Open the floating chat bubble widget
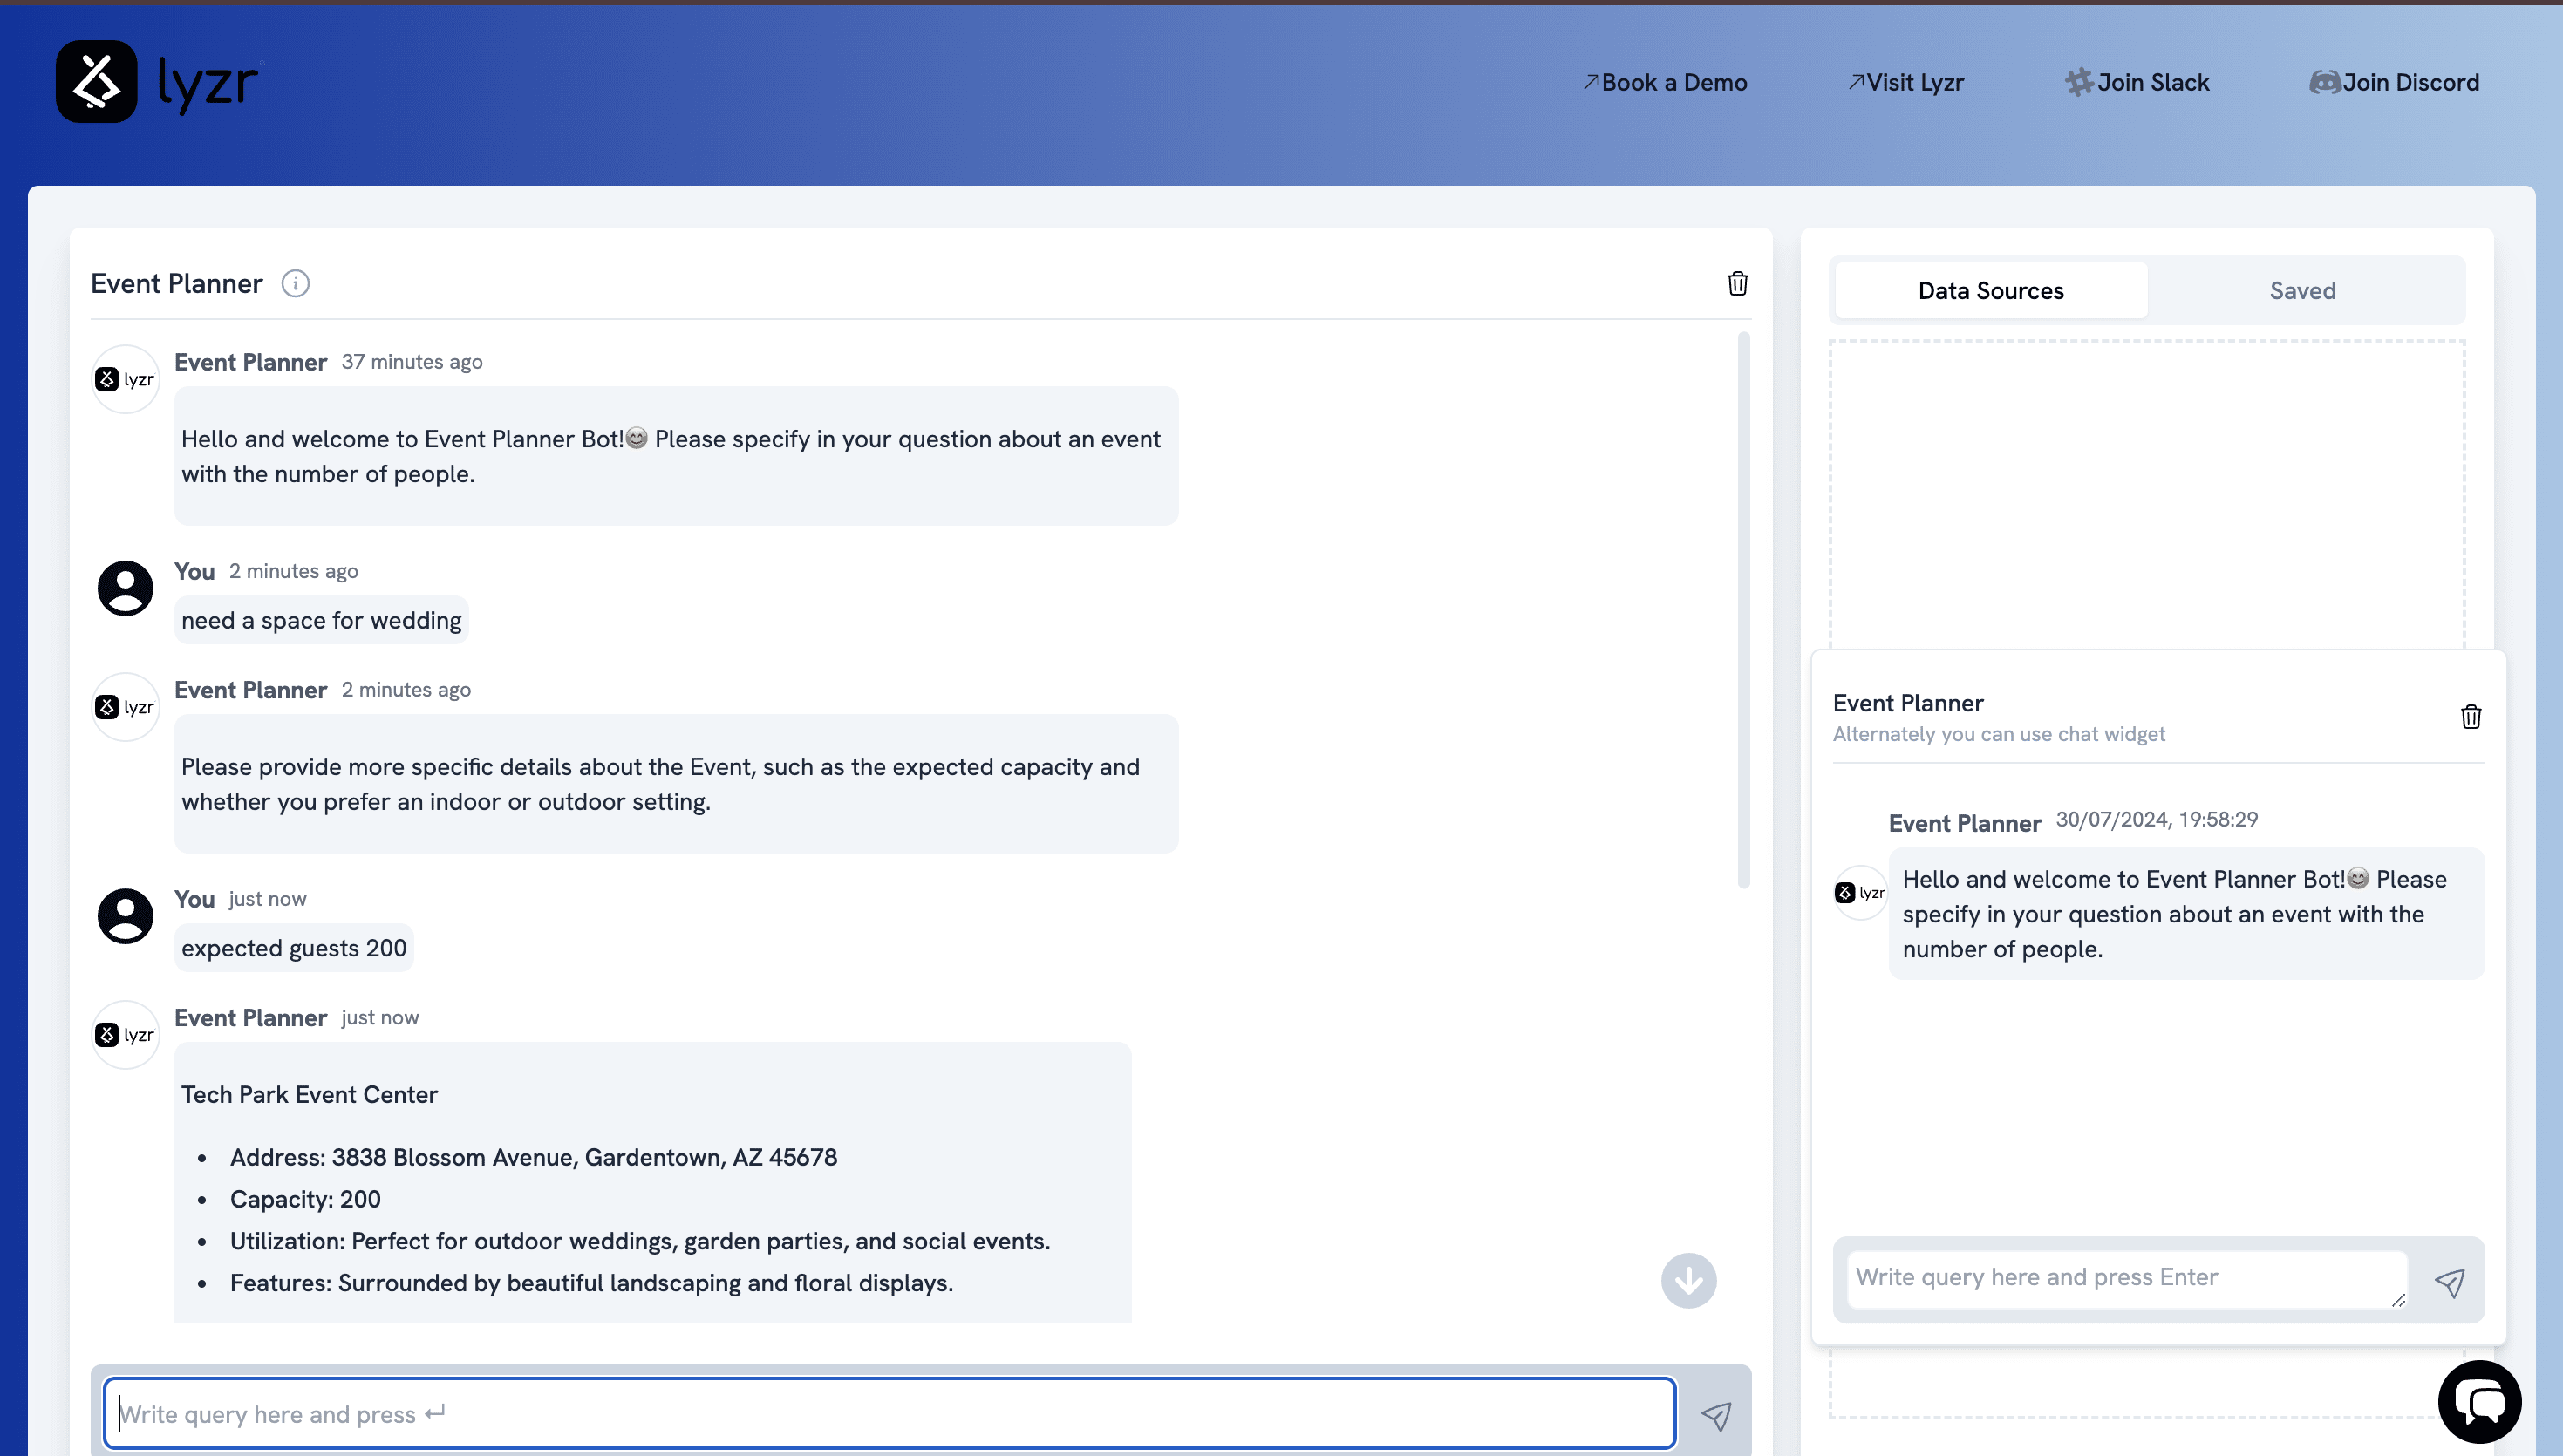 tap(2479, 1402)
